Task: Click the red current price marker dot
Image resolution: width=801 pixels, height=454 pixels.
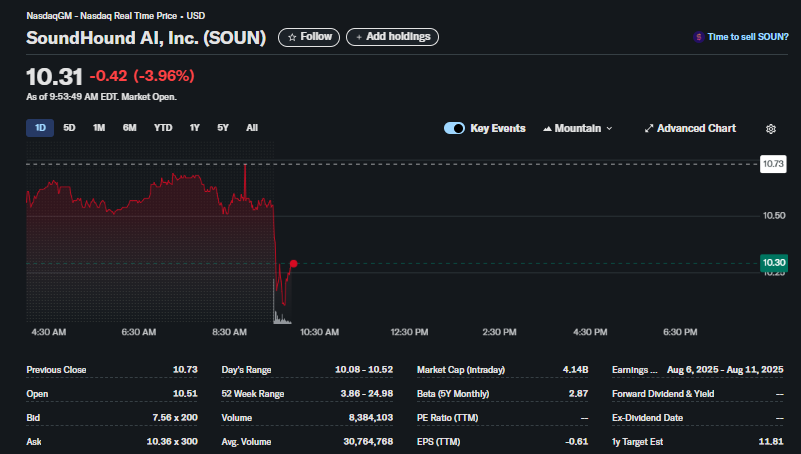Action: tap(293, 264)
